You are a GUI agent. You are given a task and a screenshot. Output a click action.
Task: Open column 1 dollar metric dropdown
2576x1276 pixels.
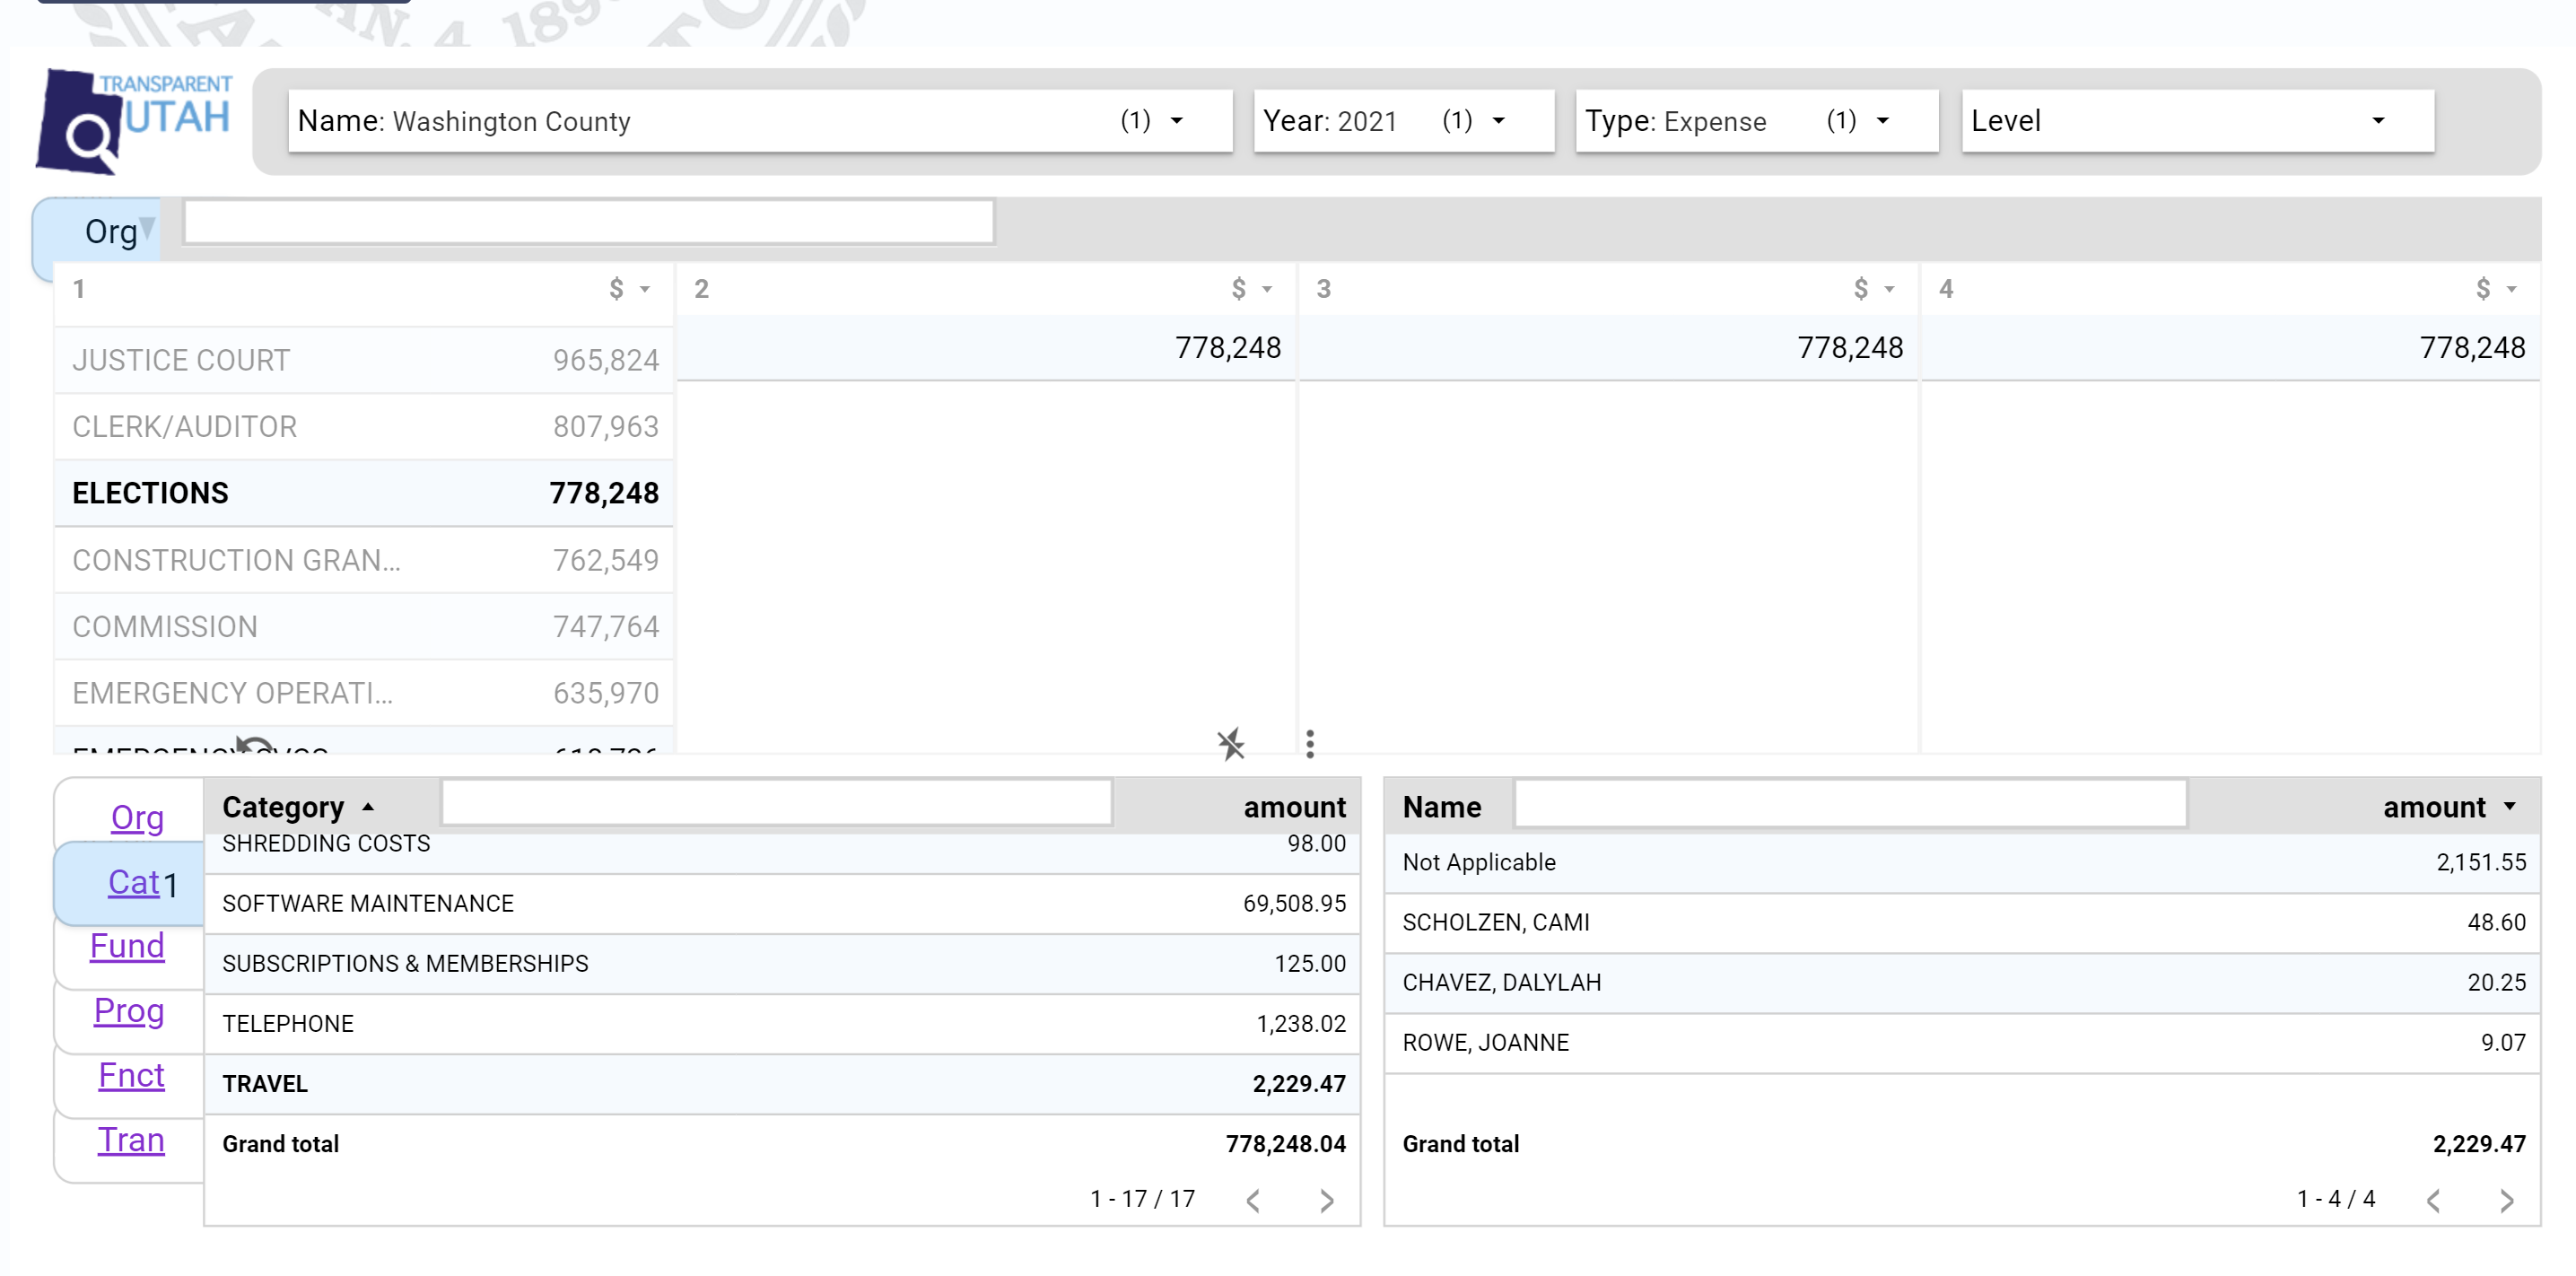(630, 290)
